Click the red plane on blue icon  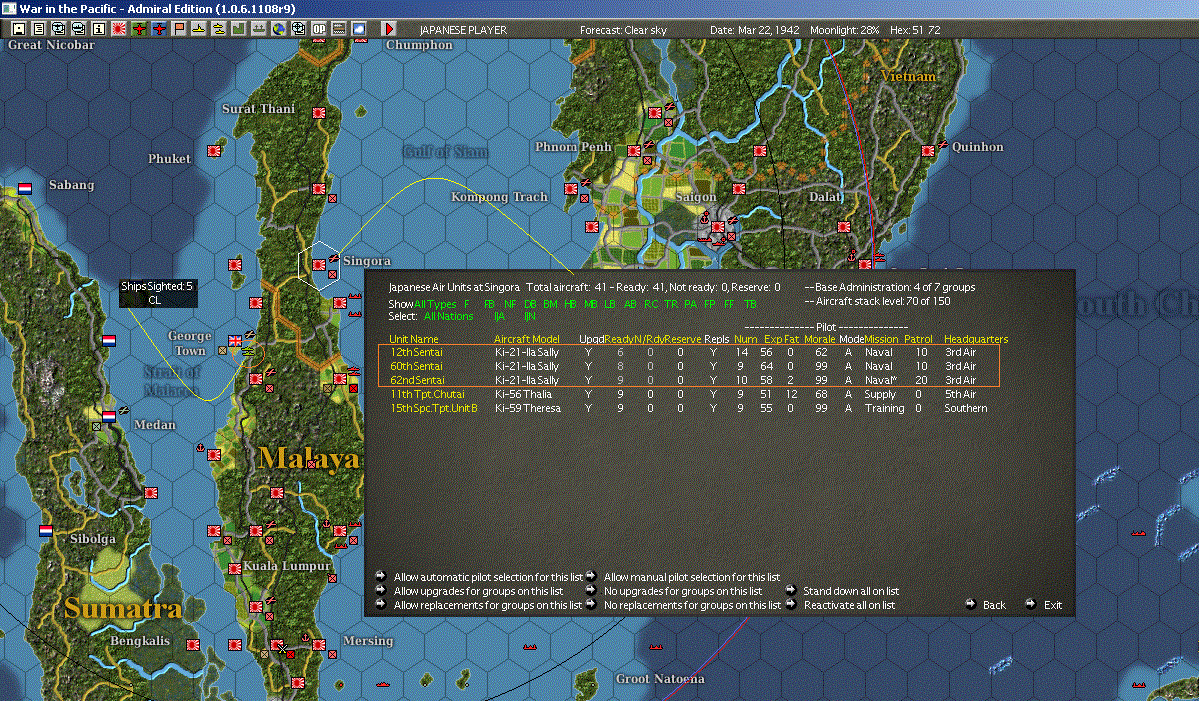coord(159,29)
